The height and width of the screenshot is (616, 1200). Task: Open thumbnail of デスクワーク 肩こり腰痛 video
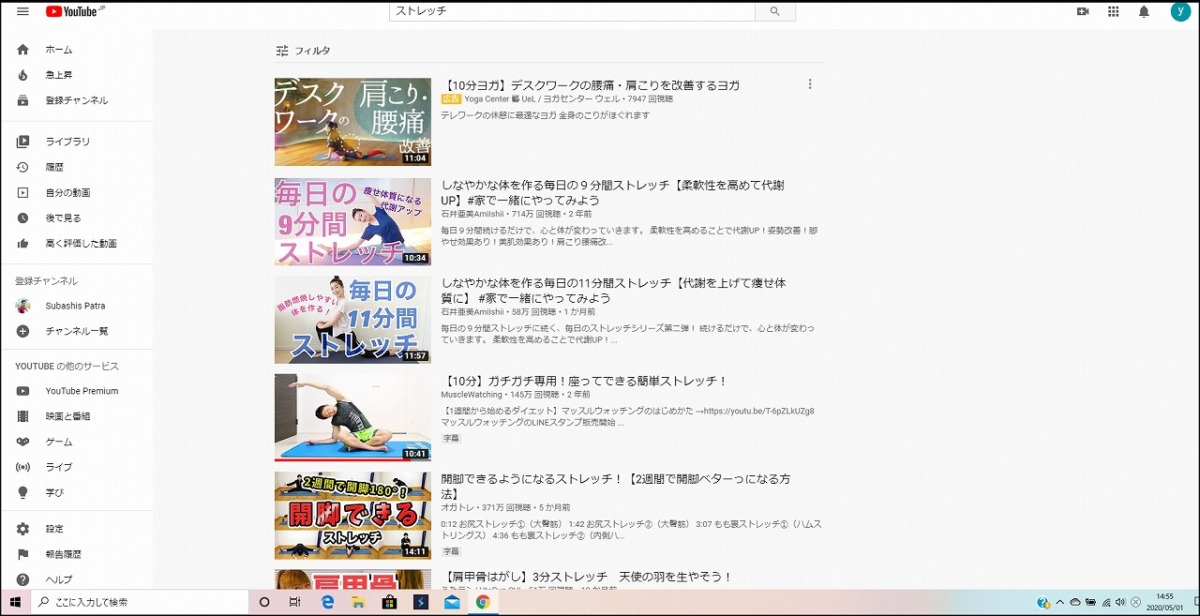tap(353, 121)
